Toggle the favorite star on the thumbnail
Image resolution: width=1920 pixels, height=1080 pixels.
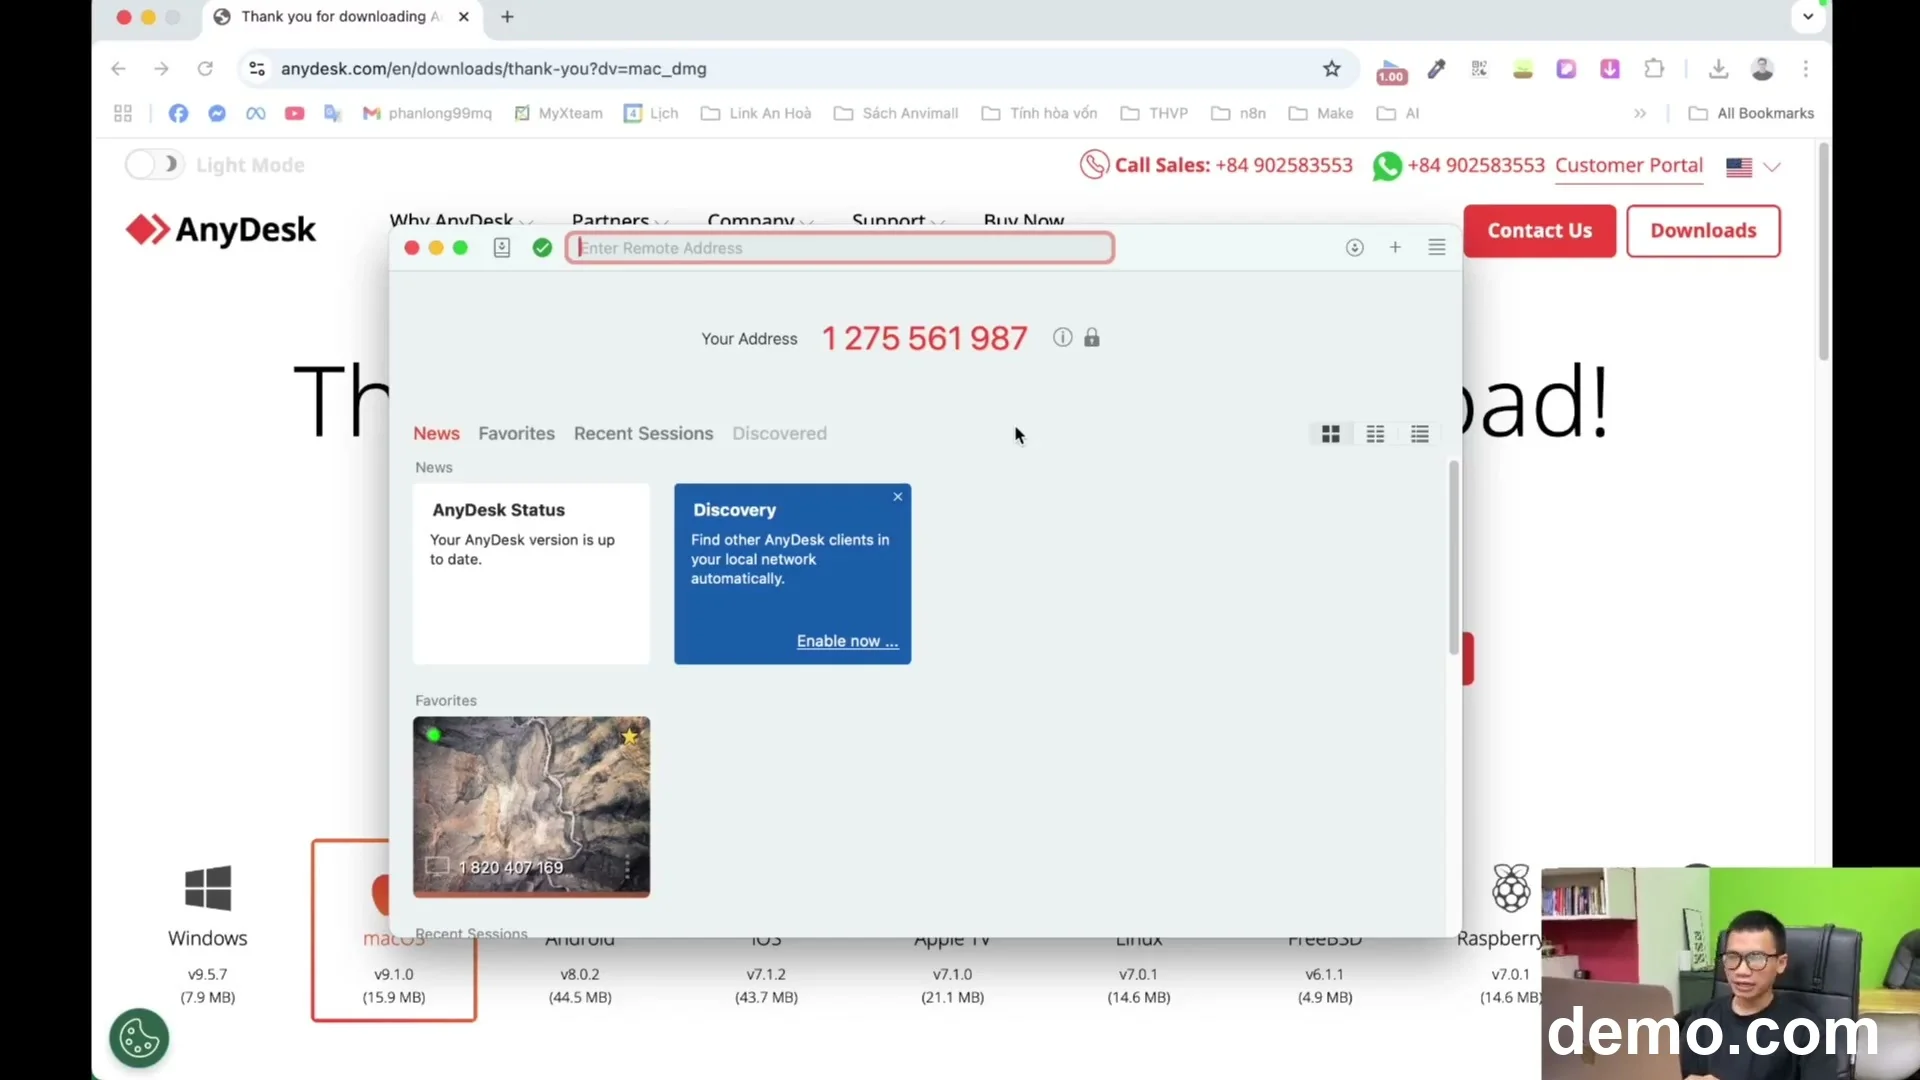tap(629, 737)
